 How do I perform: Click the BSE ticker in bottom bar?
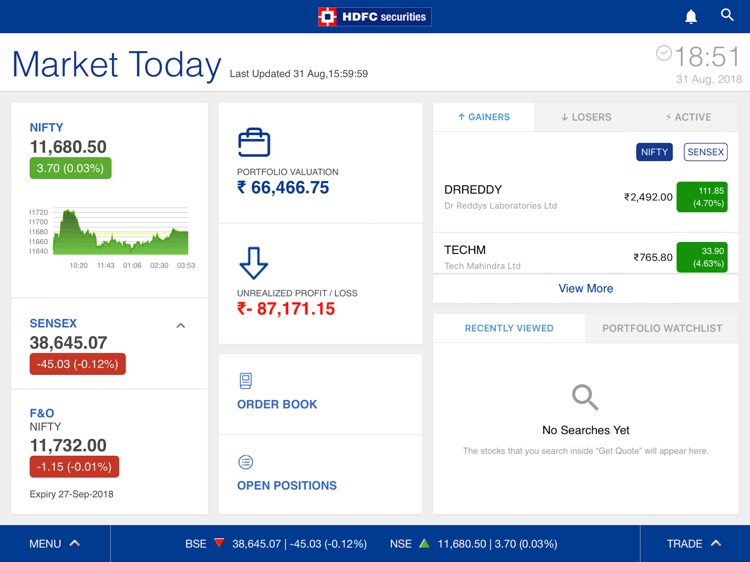click(x=276, y=544)
